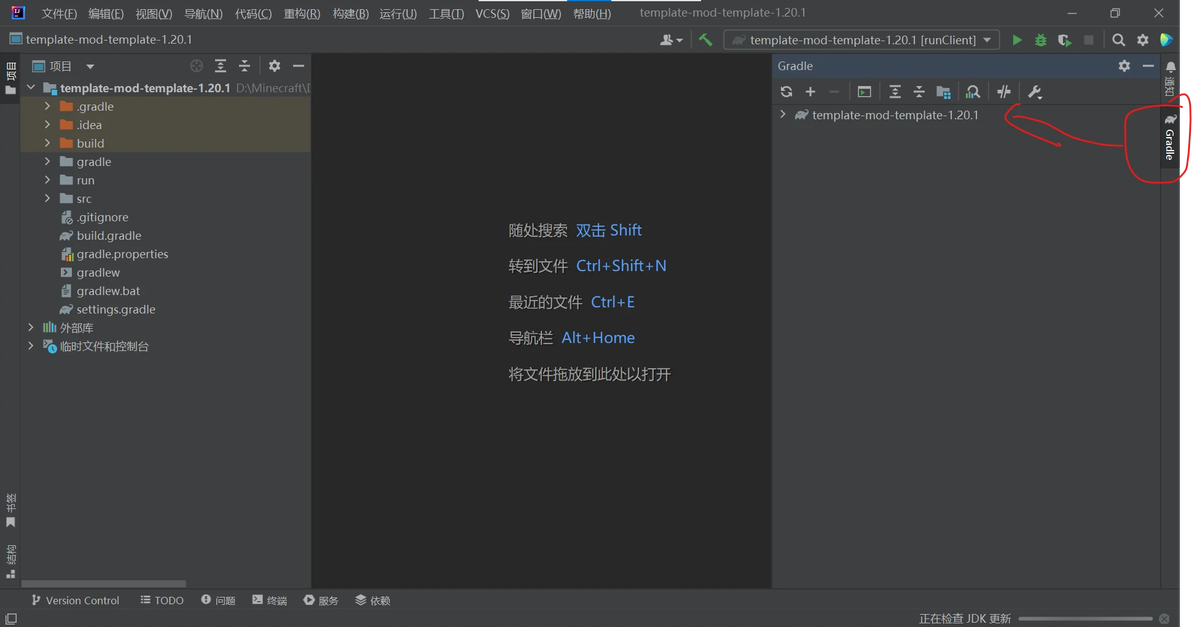Viewport: 1192px width, 627px height.
Task: Expand the gradle folder in the project tree
Action: click(x=47, y=161)
